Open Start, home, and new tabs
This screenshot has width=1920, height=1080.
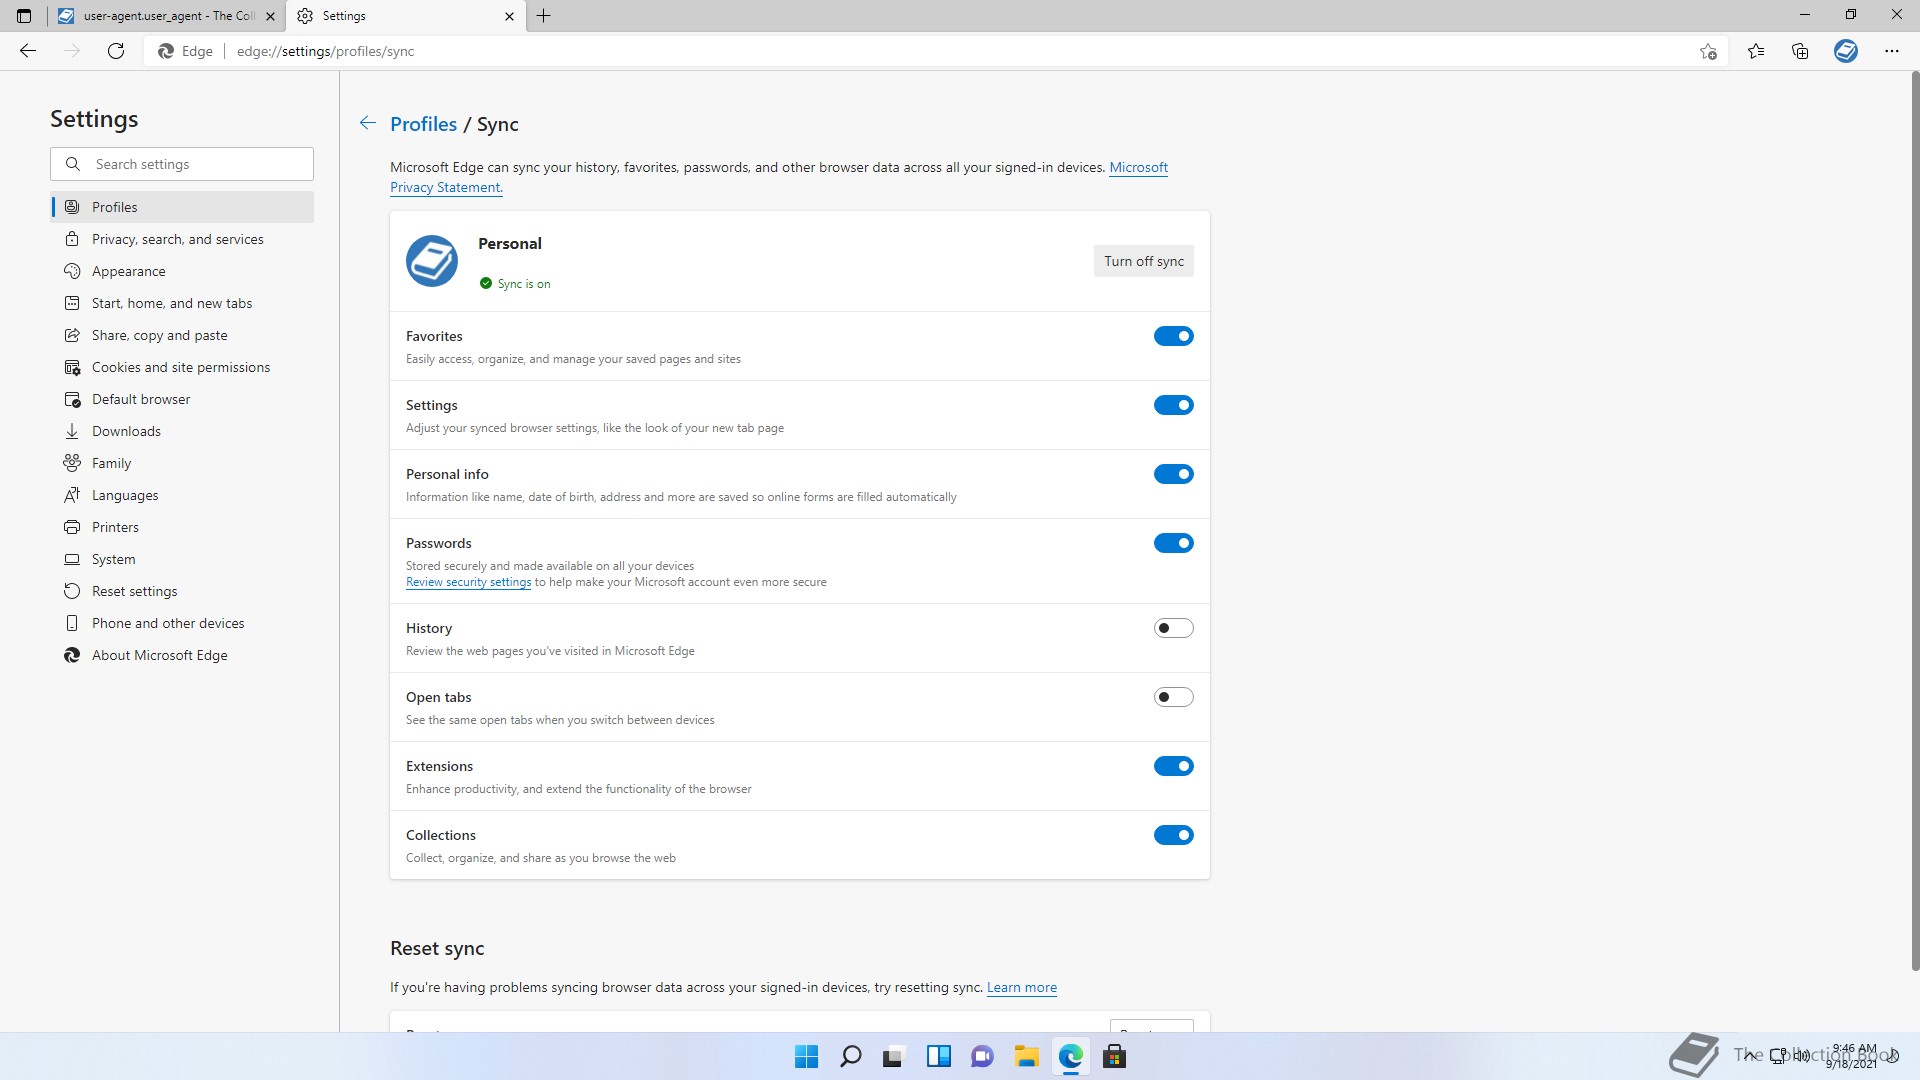(x=182, y=303)
